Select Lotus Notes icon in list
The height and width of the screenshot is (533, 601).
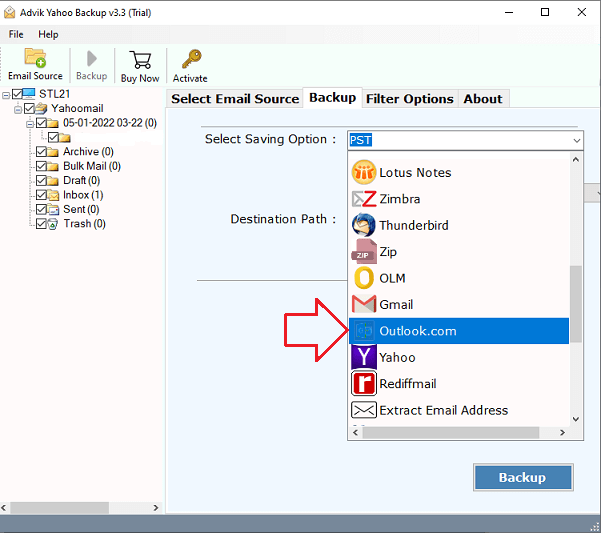363,172
